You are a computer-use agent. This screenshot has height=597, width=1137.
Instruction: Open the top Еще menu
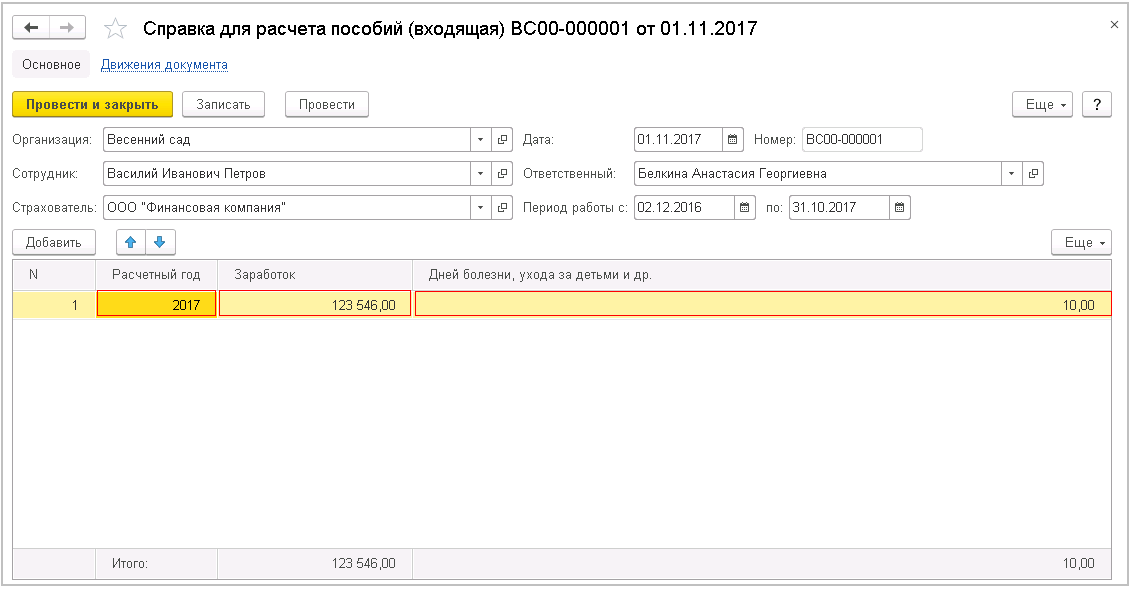pos(1042,104)
